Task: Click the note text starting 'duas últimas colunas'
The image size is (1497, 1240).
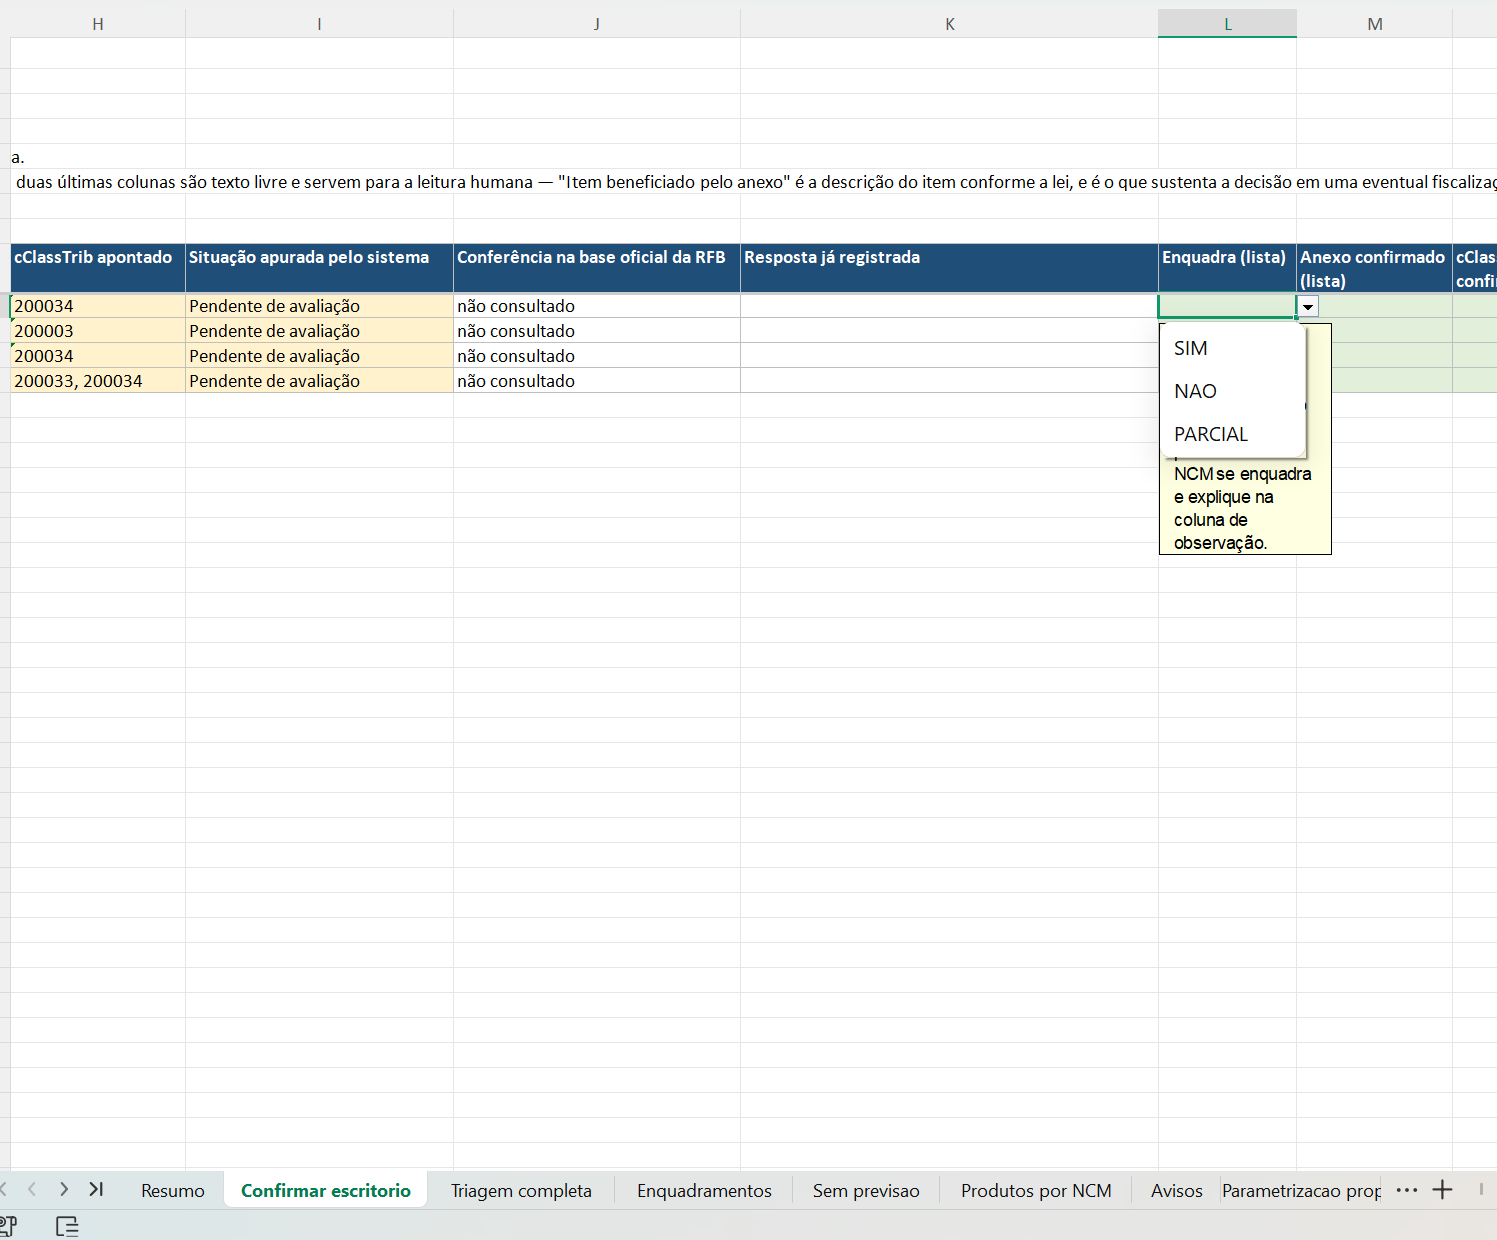Action: (x=756, y=182)
